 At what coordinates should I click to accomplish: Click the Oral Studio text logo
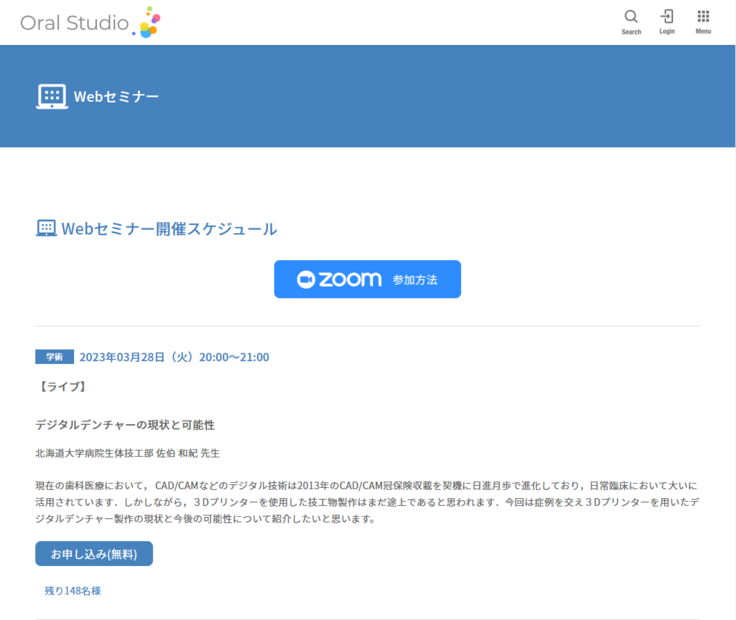[x=74, y=23]
